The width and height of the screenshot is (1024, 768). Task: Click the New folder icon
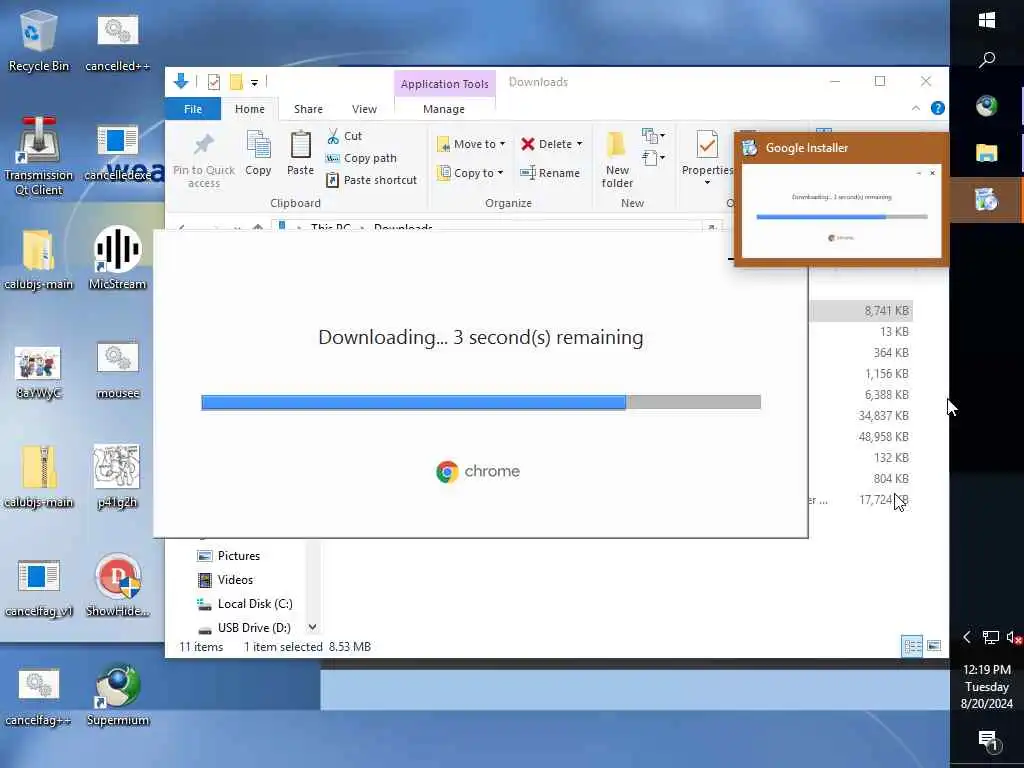click(x=617, y=159)
